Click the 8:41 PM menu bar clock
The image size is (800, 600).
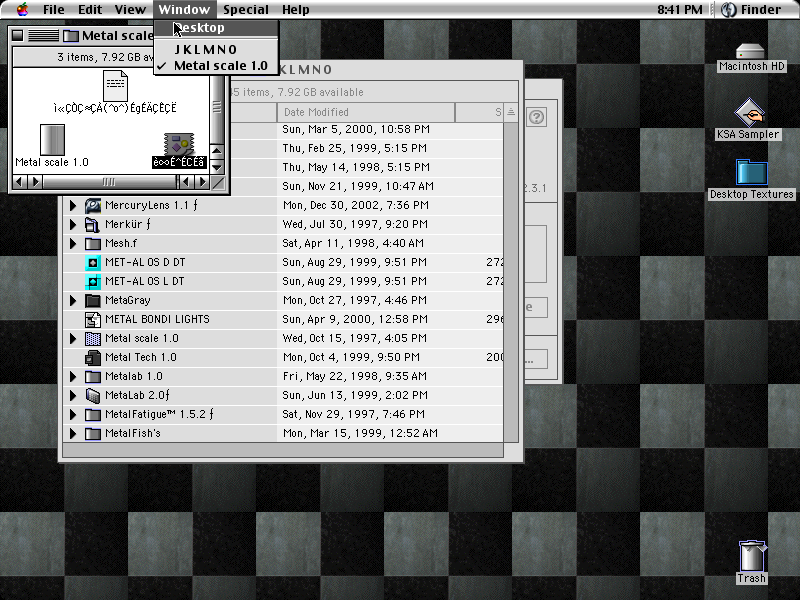(x=679, y=9)
